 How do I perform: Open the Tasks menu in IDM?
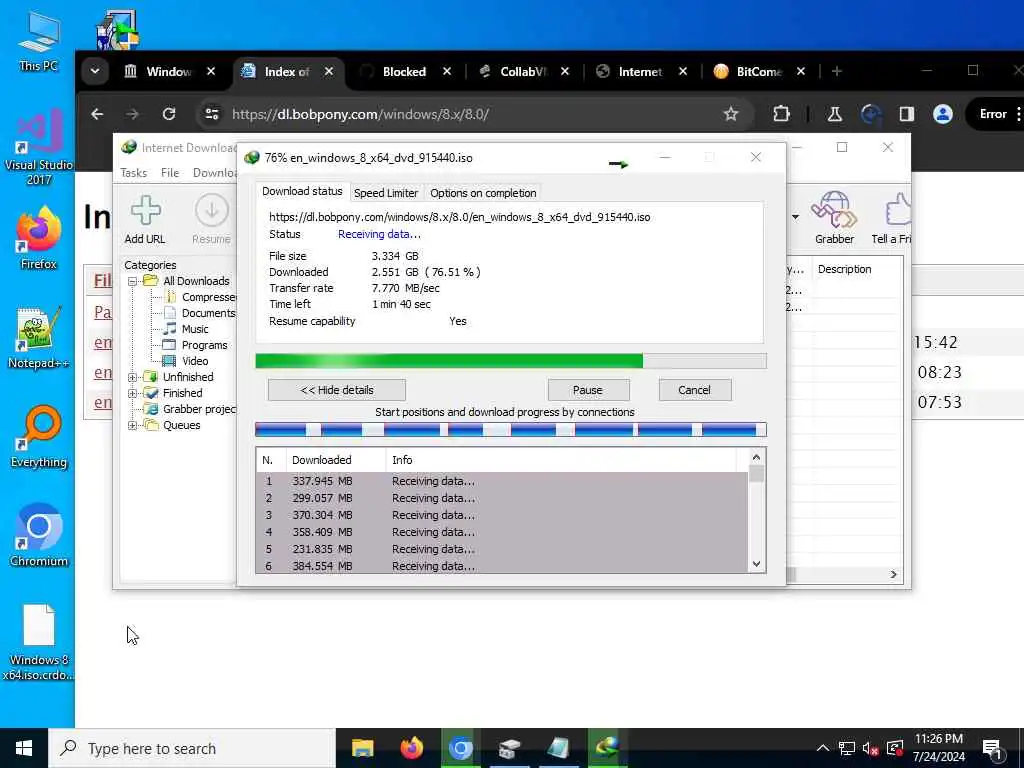pyautogui.click(x=134, y=172)
